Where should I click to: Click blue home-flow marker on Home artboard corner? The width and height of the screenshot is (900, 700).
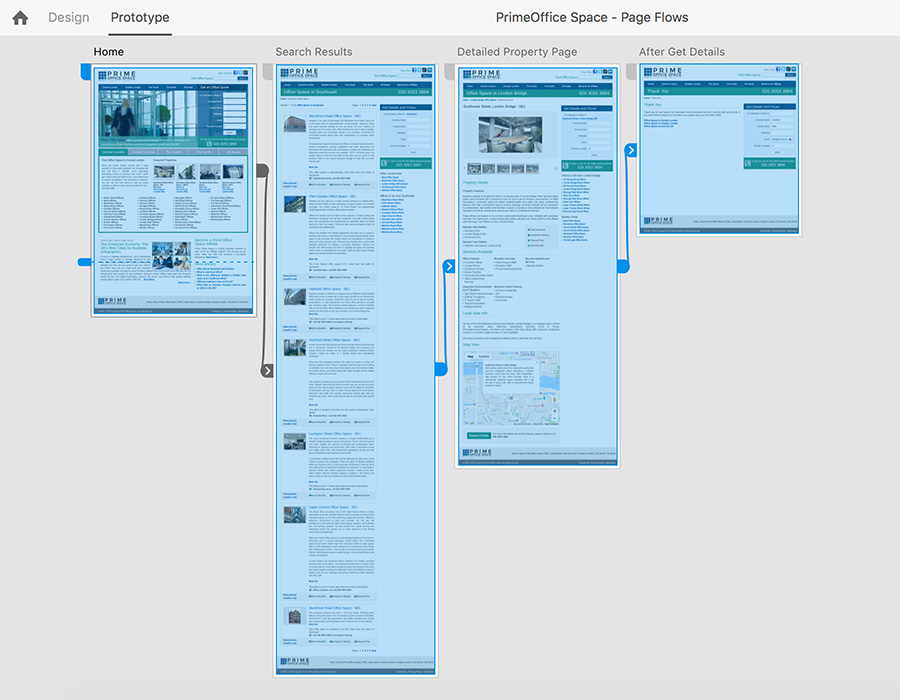85,72
